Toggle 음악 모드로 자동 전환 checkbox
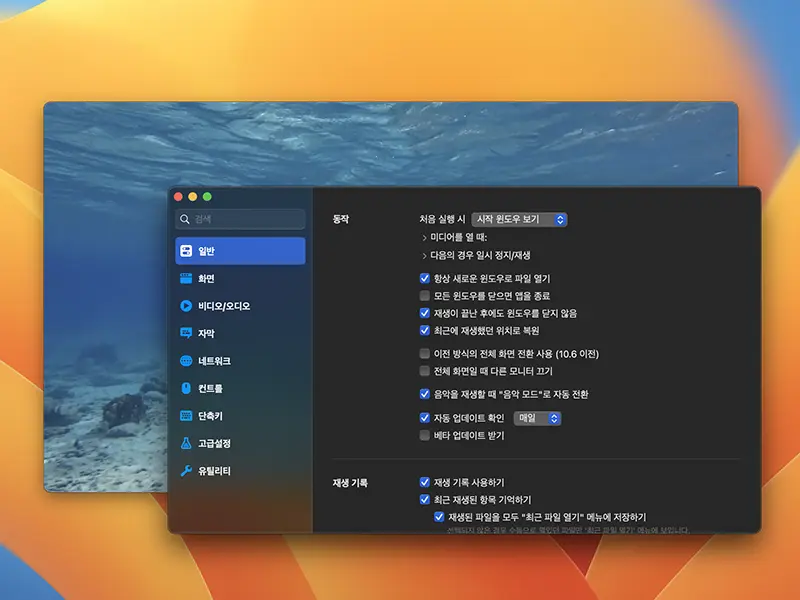 (x=424, y=394)
